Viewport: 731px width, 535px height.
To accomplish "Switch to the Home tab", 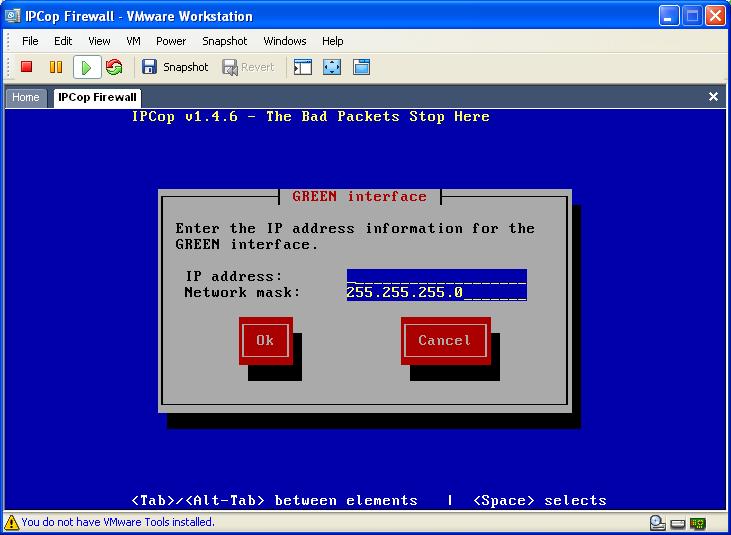I will pos(26,97).
